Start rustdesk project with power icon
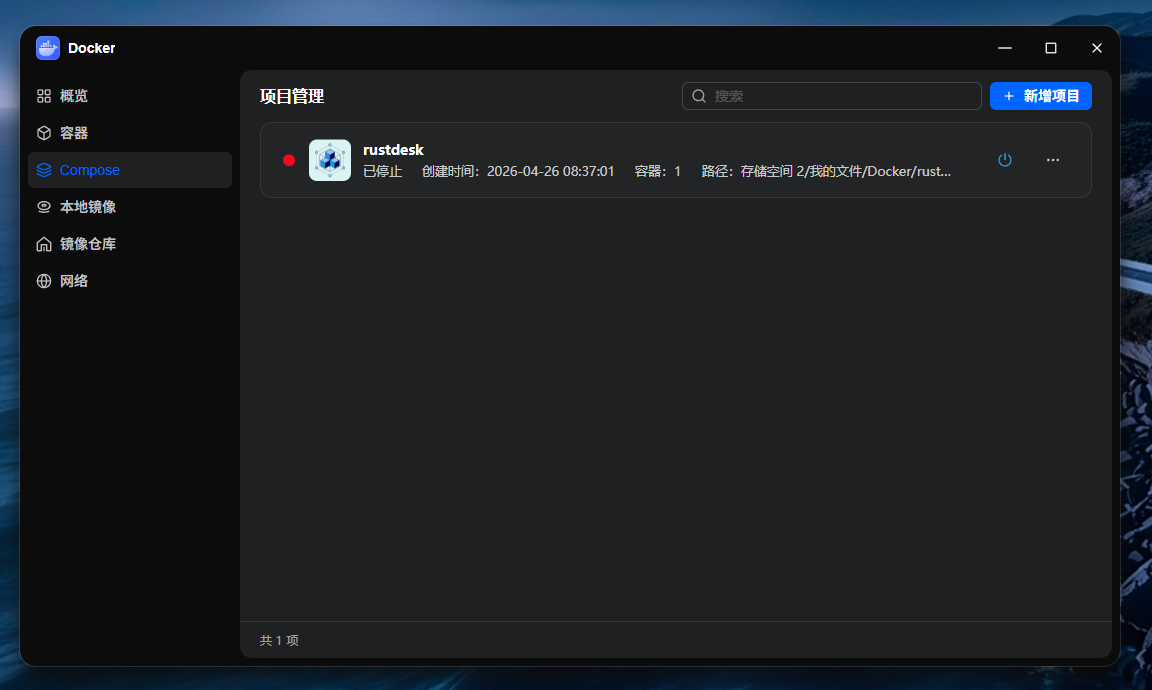Viewport: 1152px width, 690px height. point(1005,159)
